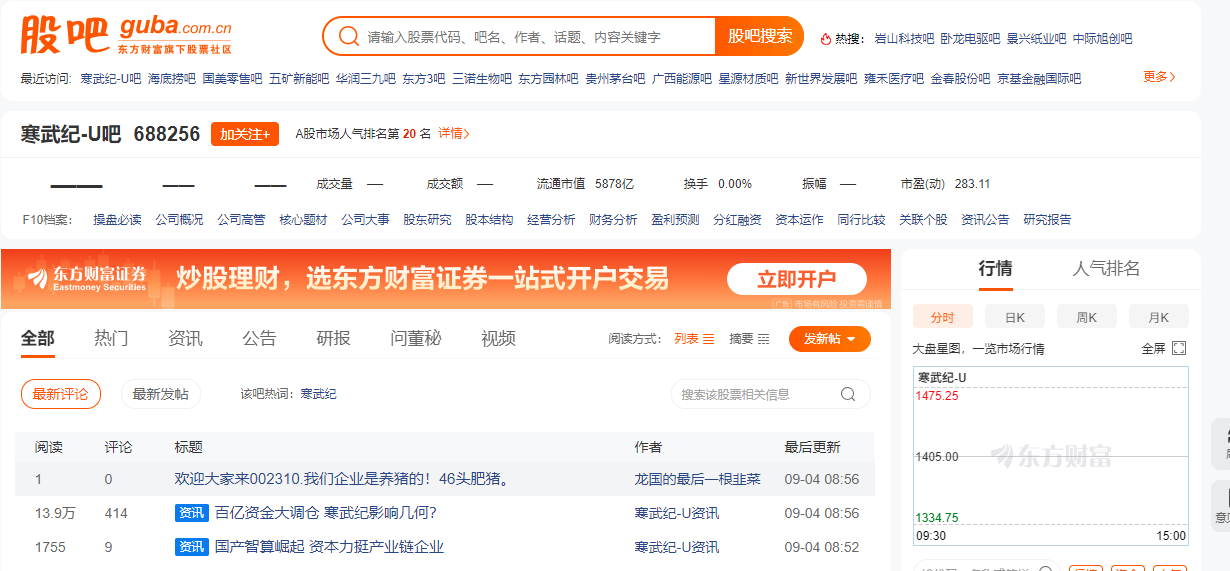The height and width of the screenshot is (571, 1230).
Task: Click the fullscreen icon beside 全屏
Action: (1179, 348)
